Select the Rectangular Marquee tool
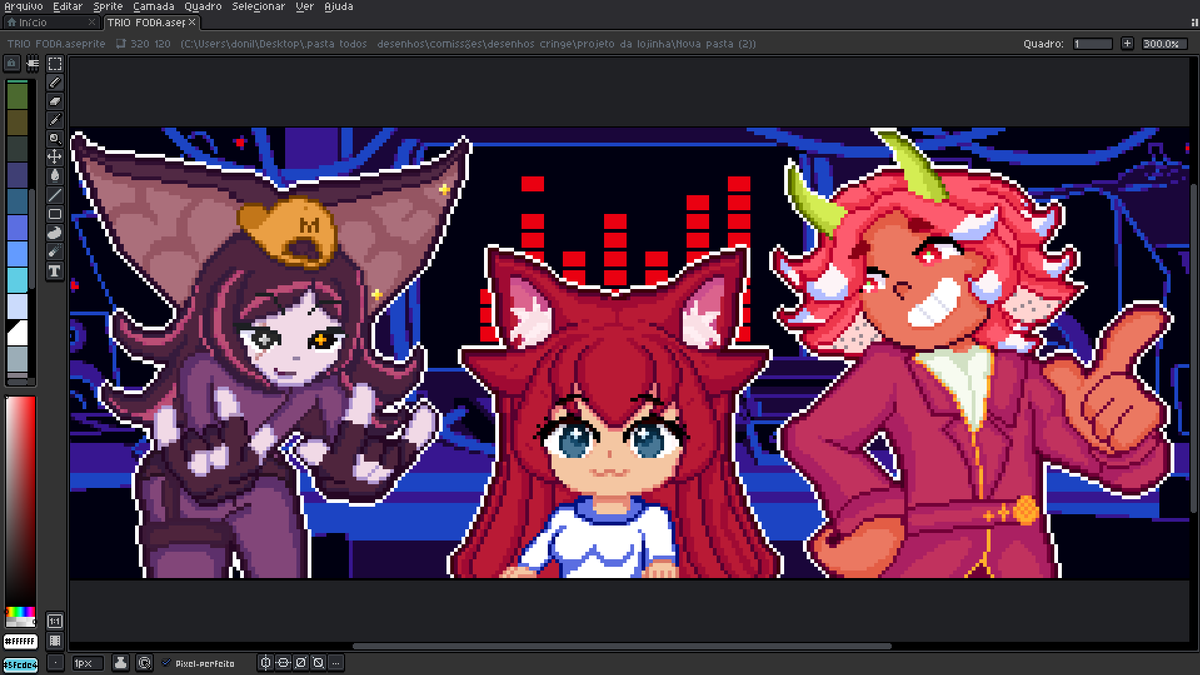 [54, 62]
